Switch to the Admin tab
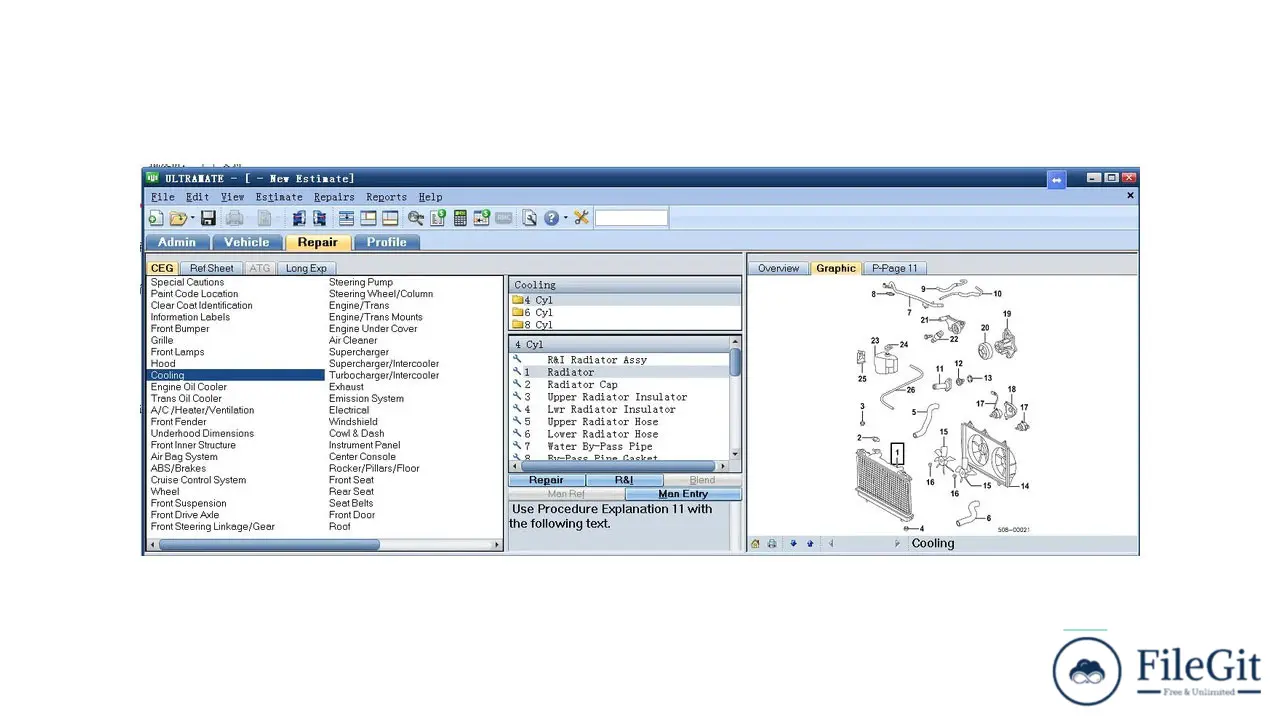The height and width of the screenshot is (720, 1280). (x=177, y=242)
